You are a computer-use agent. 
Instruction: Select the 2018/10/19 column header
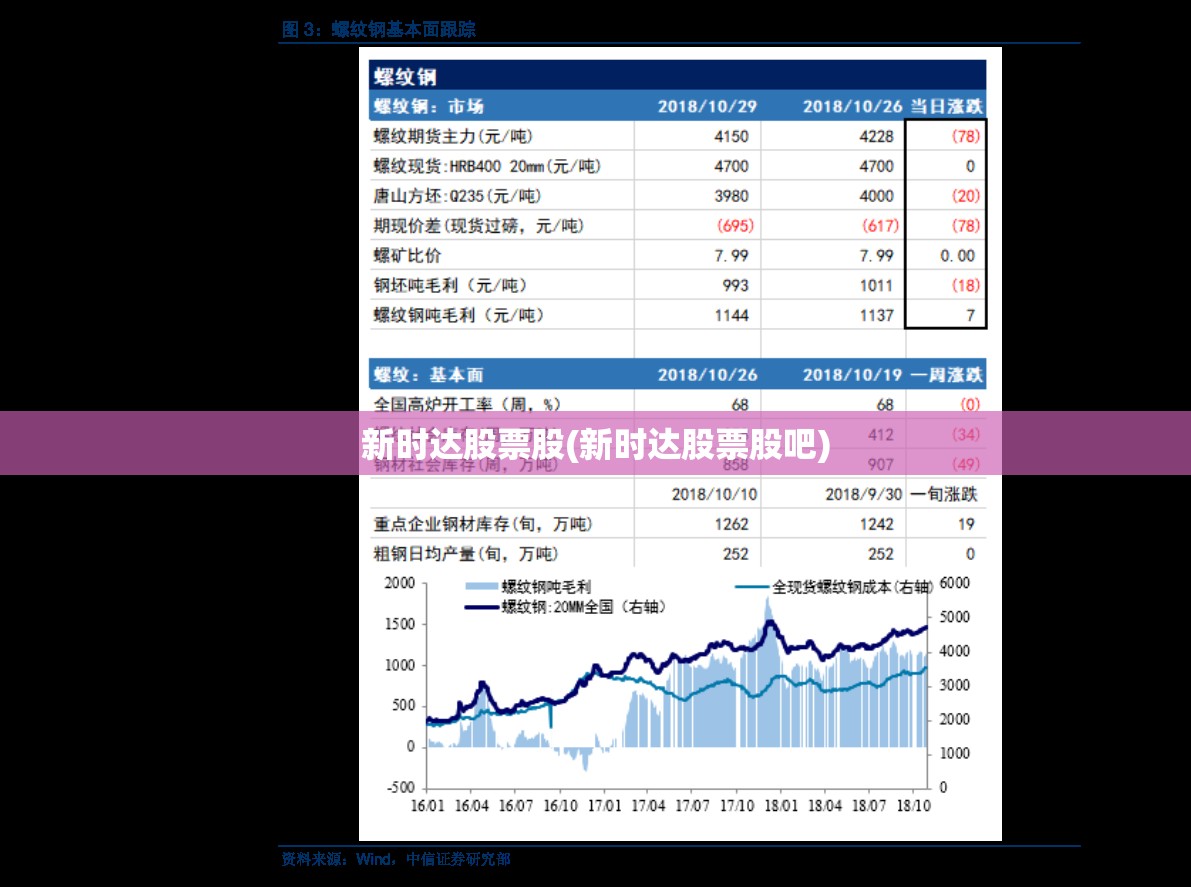click(852, 375)
